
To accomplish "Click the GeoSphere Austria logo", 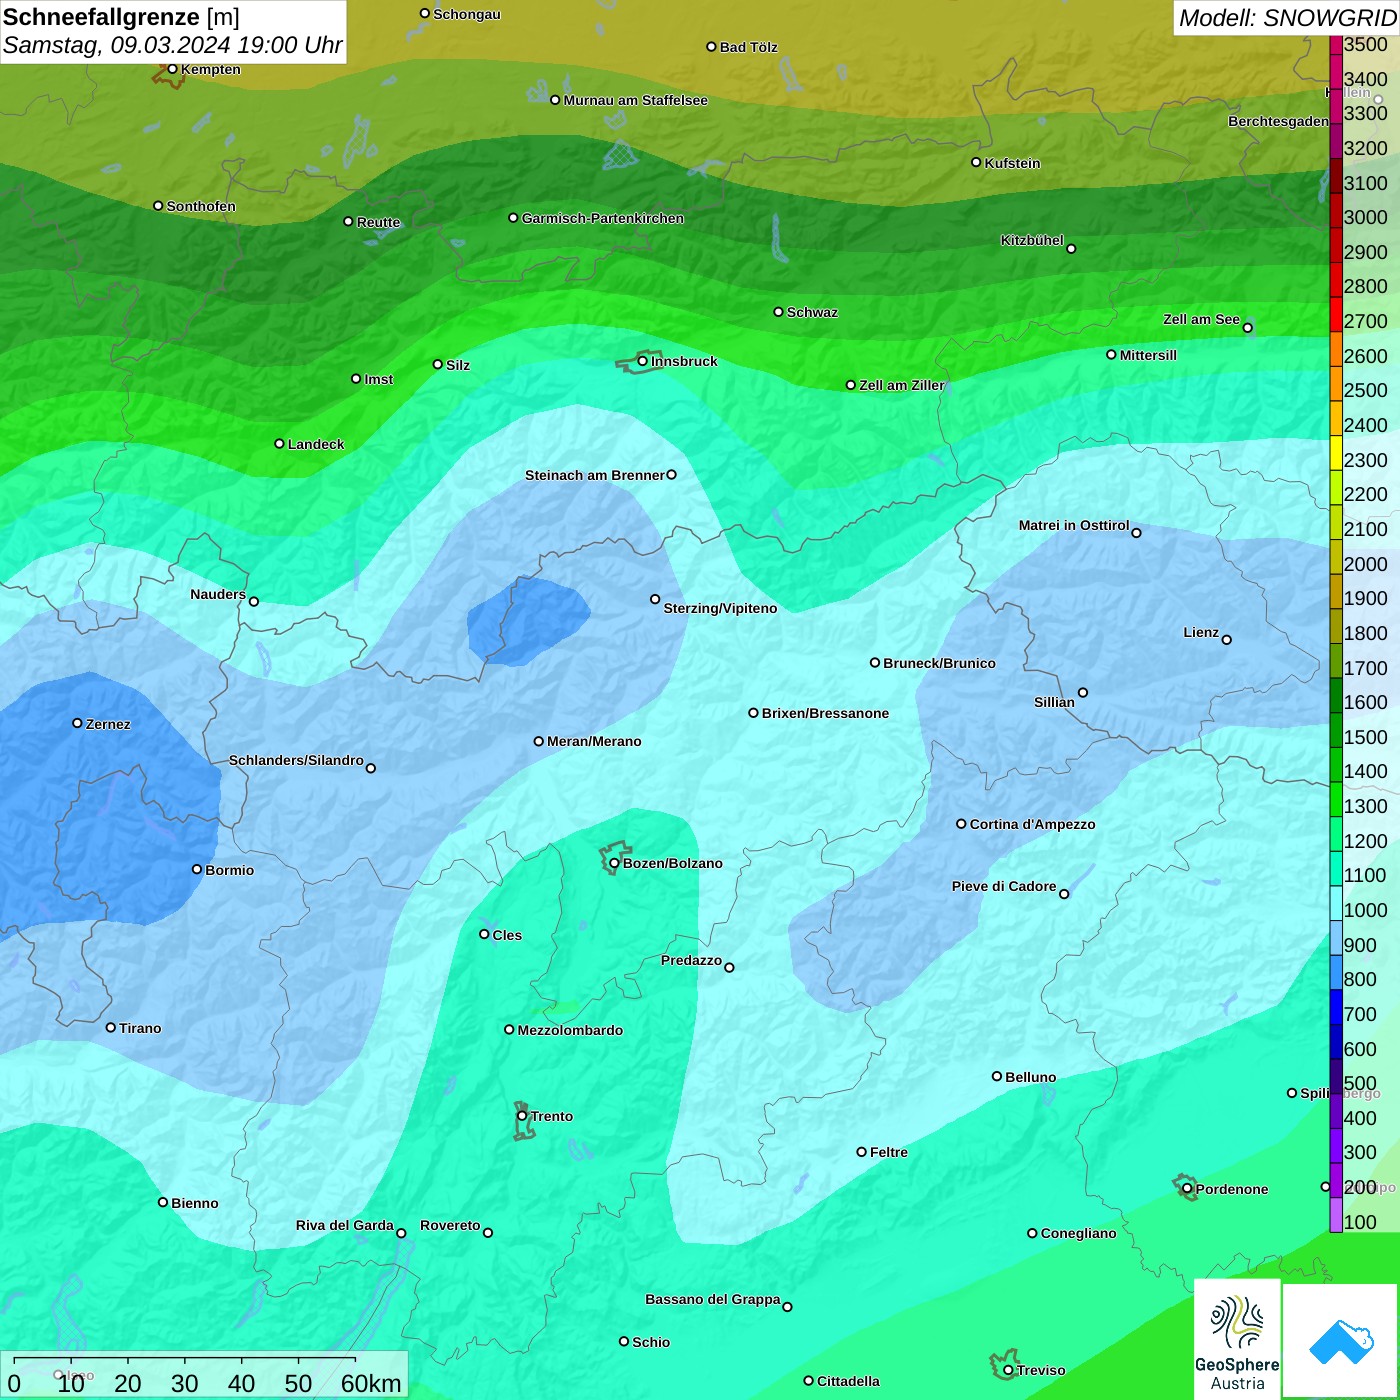I will pyautogui.click(x=1237, y=1338).
